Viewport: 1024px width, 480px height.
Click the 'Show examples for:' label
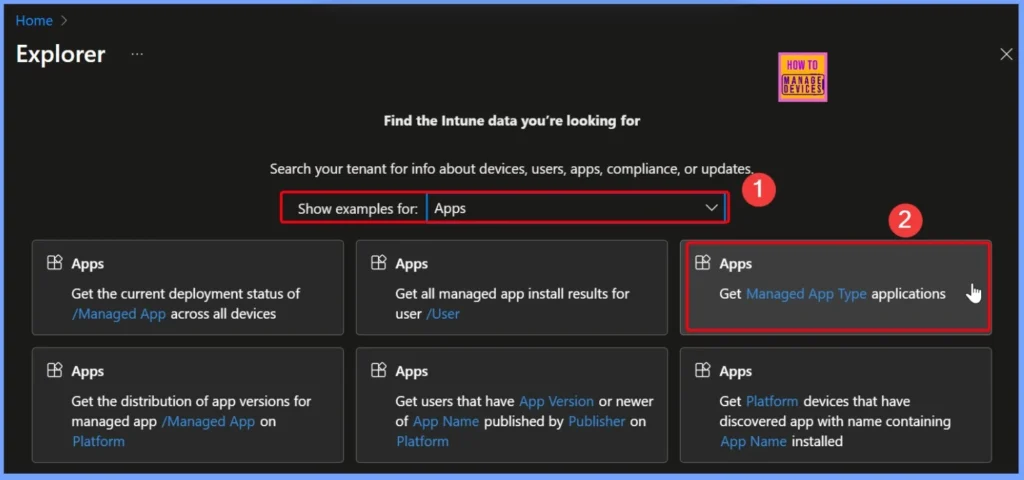click(357, 209)
